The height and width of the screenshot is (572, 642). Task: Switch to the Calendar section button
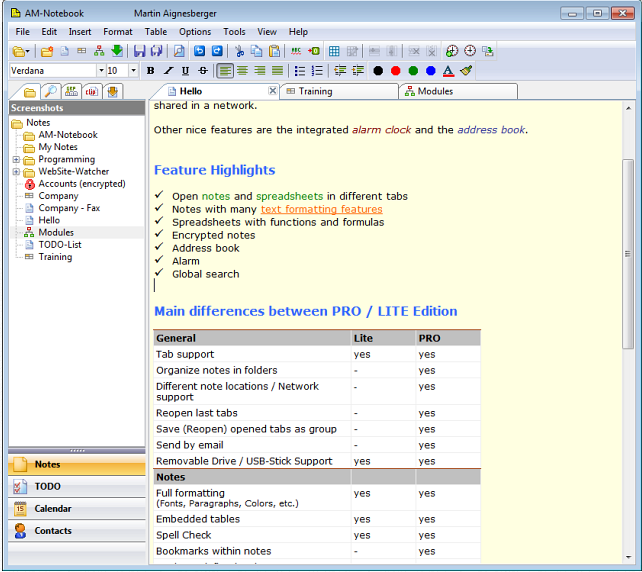tap(54, 509)
